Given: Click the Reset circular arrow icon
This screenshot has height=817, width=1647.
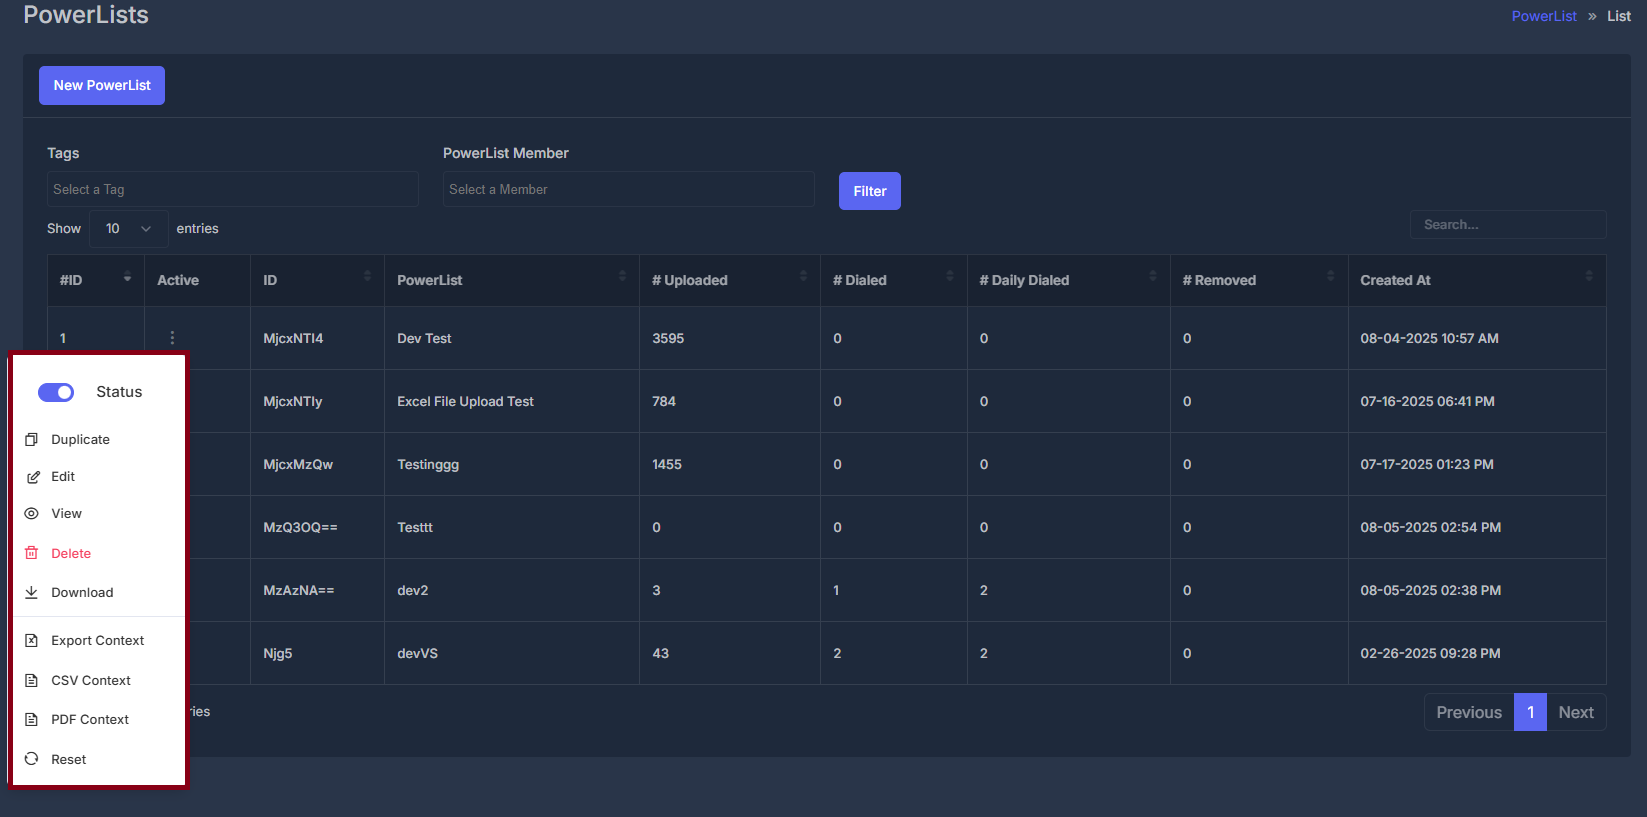Looking at the screenshot, I should click(32, 759).
